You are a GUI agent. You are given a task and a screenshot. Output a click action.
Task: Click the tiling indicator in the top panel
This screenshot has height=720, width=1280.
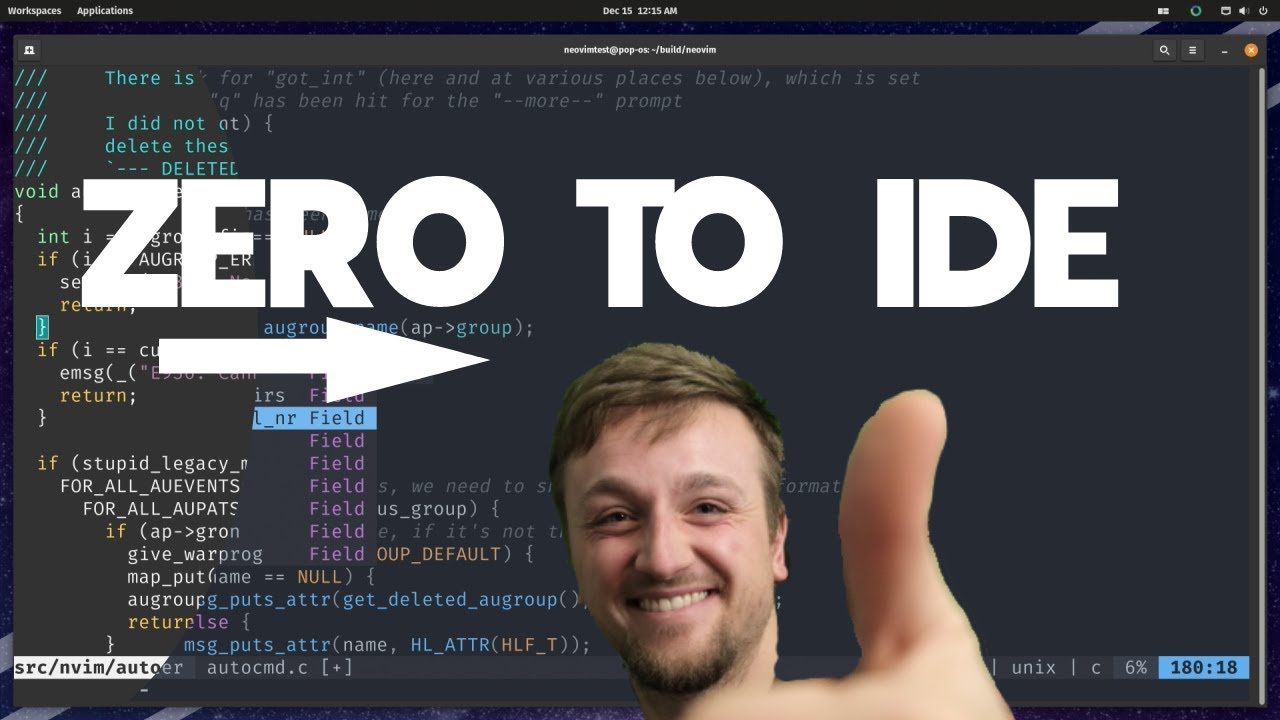(1163, 11)
